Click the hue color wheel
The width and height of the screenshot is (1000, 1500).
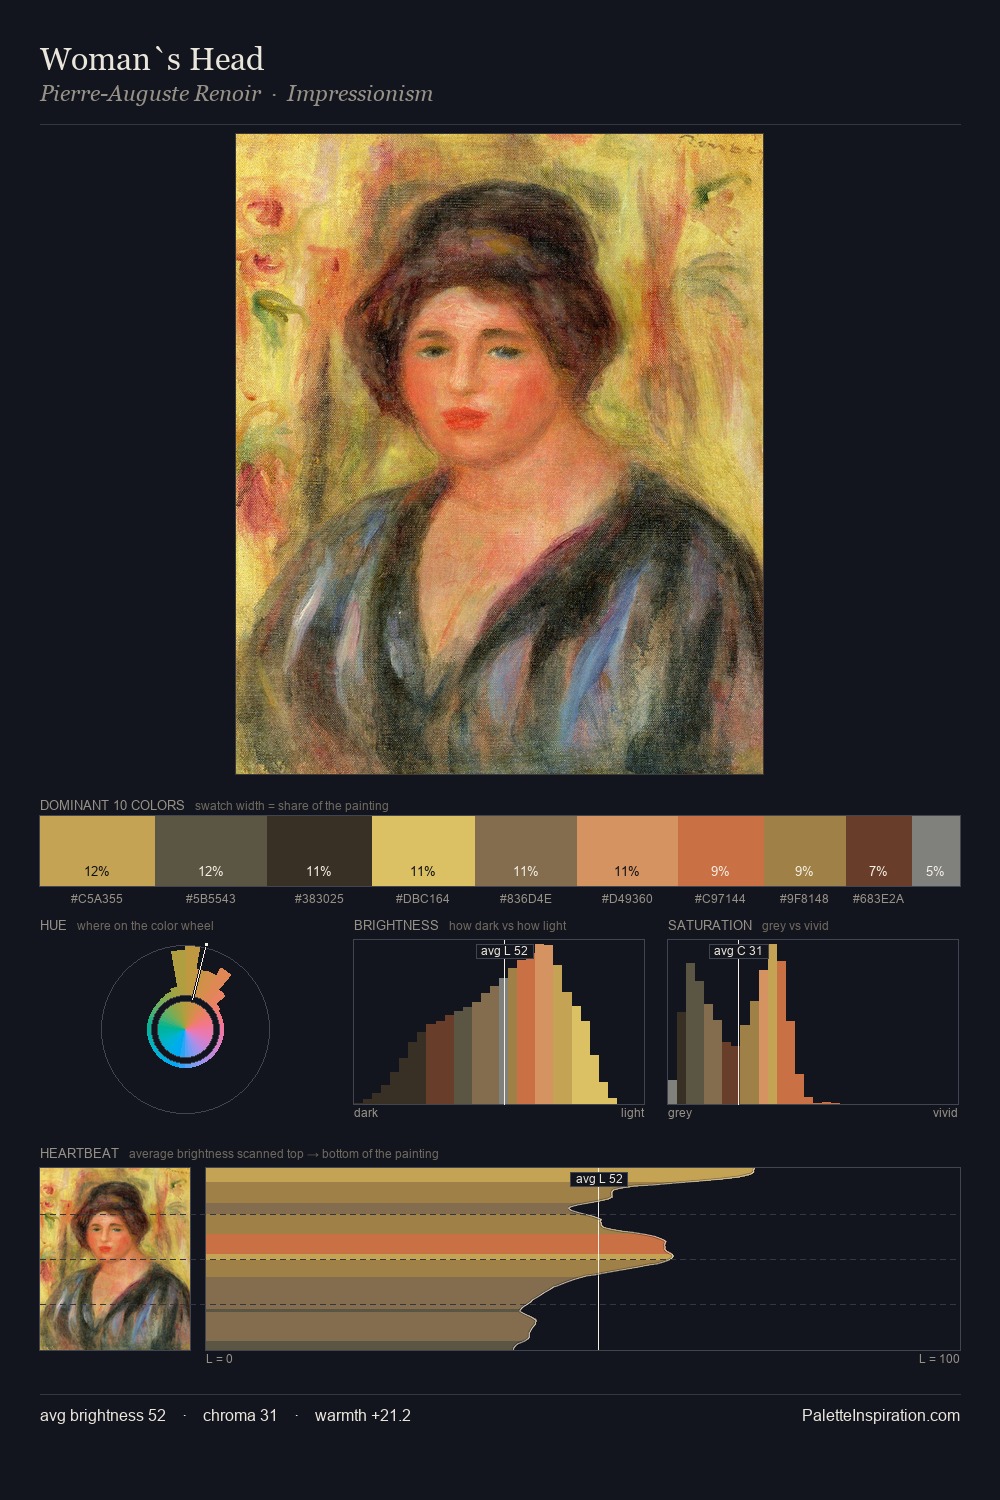coord(185,1029)
